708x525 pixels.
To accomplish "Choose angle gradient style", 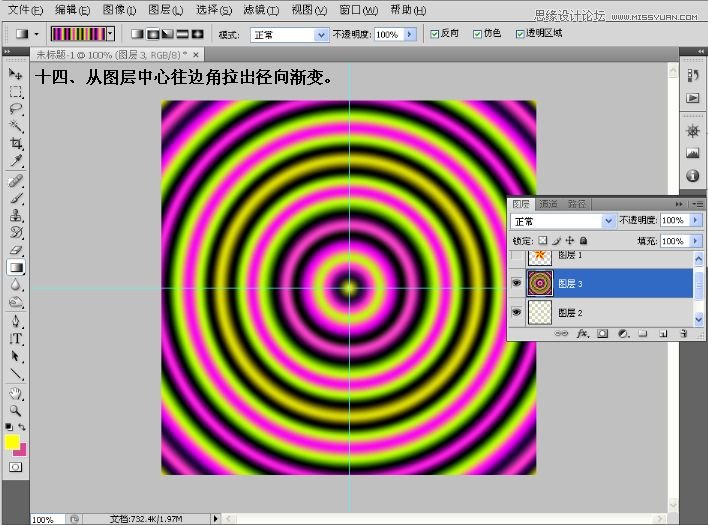I will click(x=168, y=34).
